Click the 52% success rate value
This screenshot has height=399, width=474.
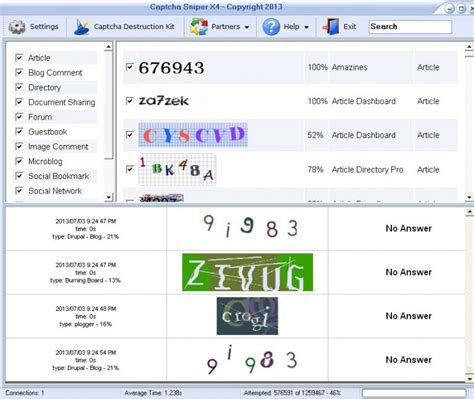tap(315, 135)
